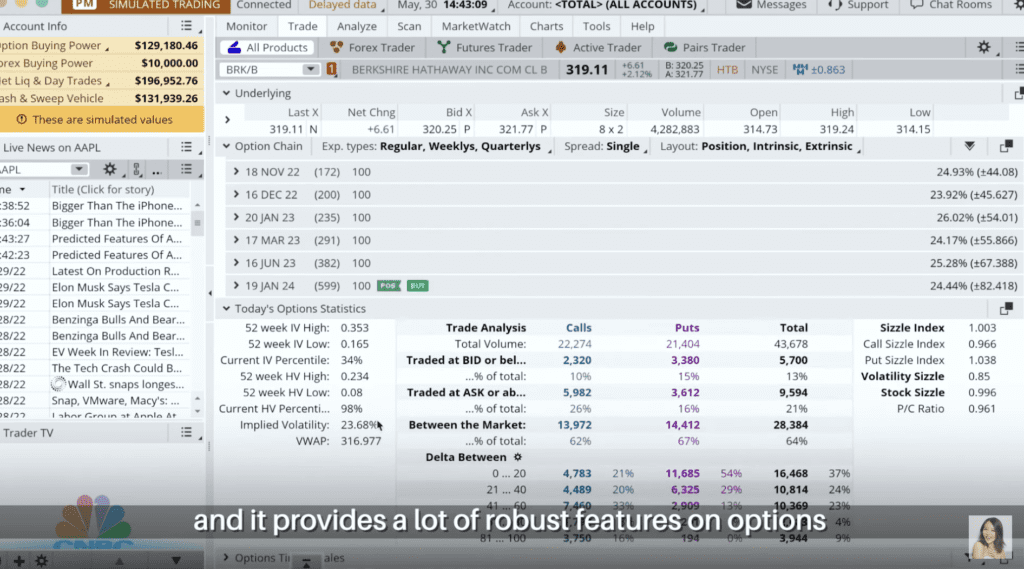Click the BRK/B symbol link number 1 icon
Screen dimensions: 1024x569
point(332,69)
